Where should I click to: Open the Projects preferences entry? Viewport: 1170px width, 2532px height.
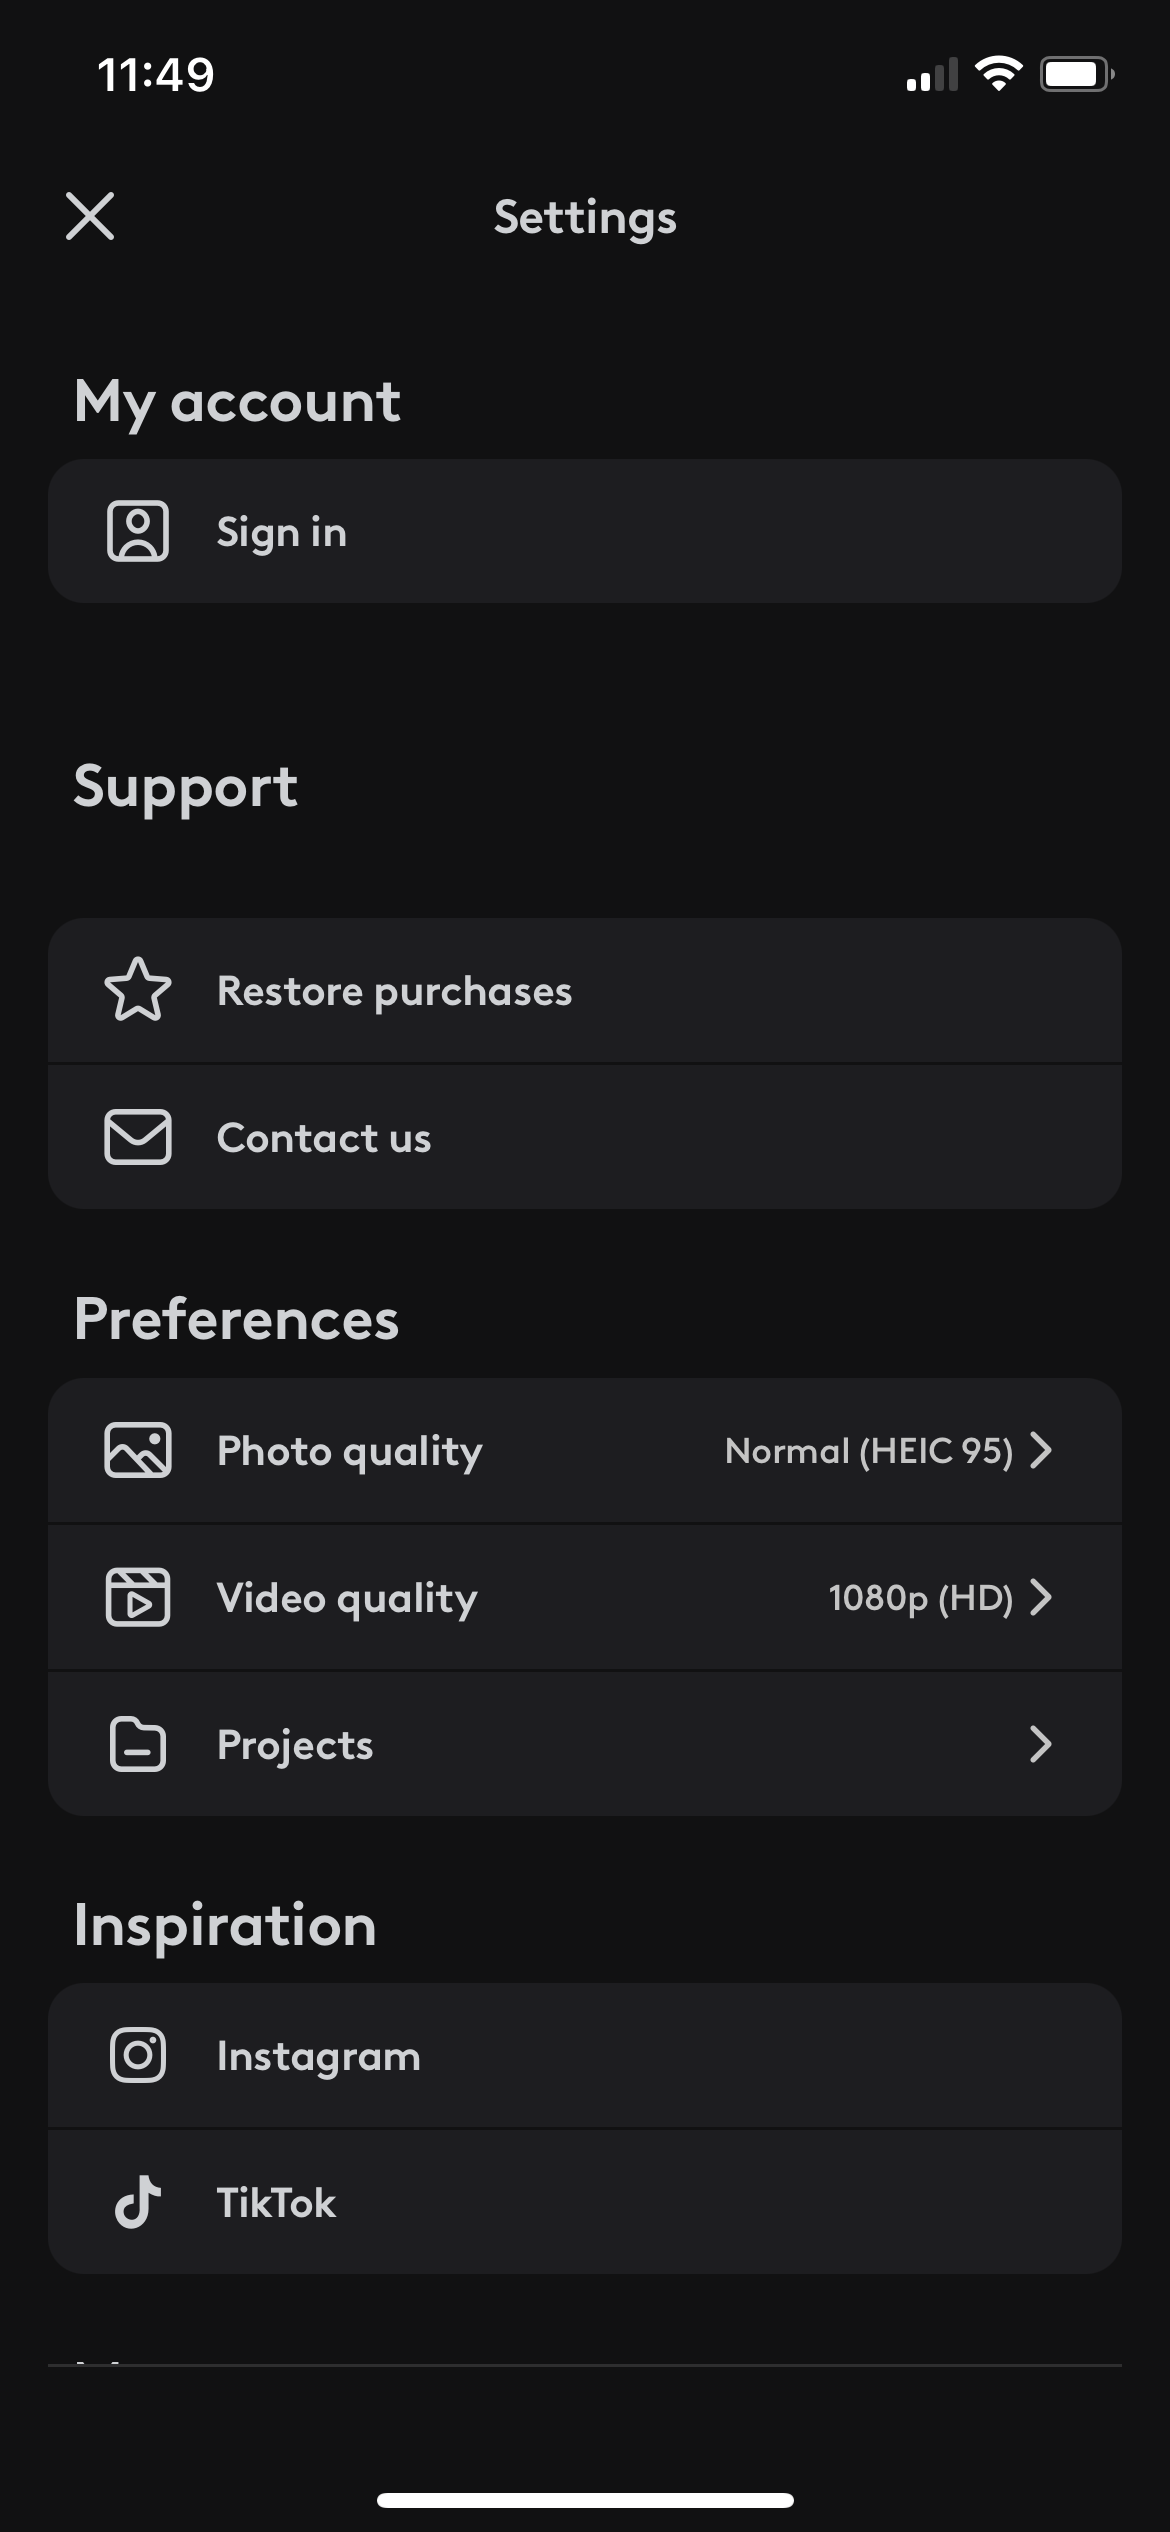coord(295,1745)
